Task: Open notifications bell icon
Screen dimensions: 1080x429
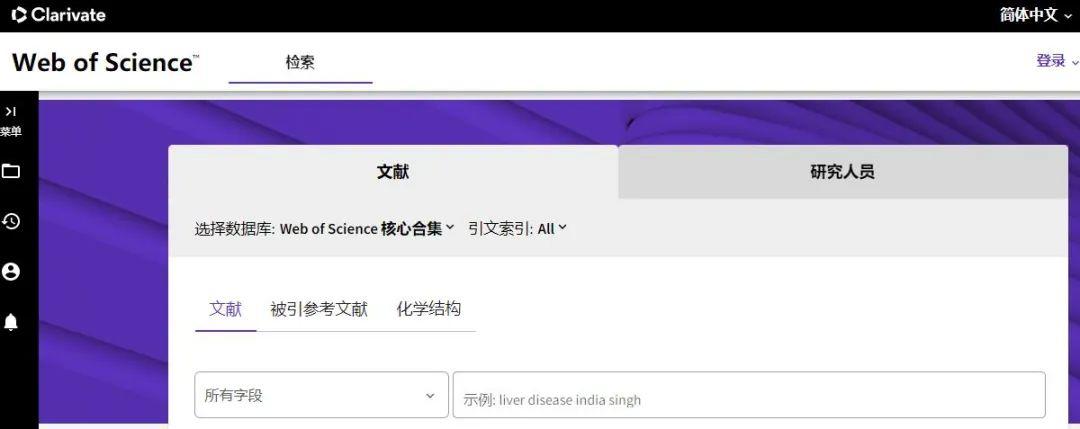Action: tap(11, 322)
